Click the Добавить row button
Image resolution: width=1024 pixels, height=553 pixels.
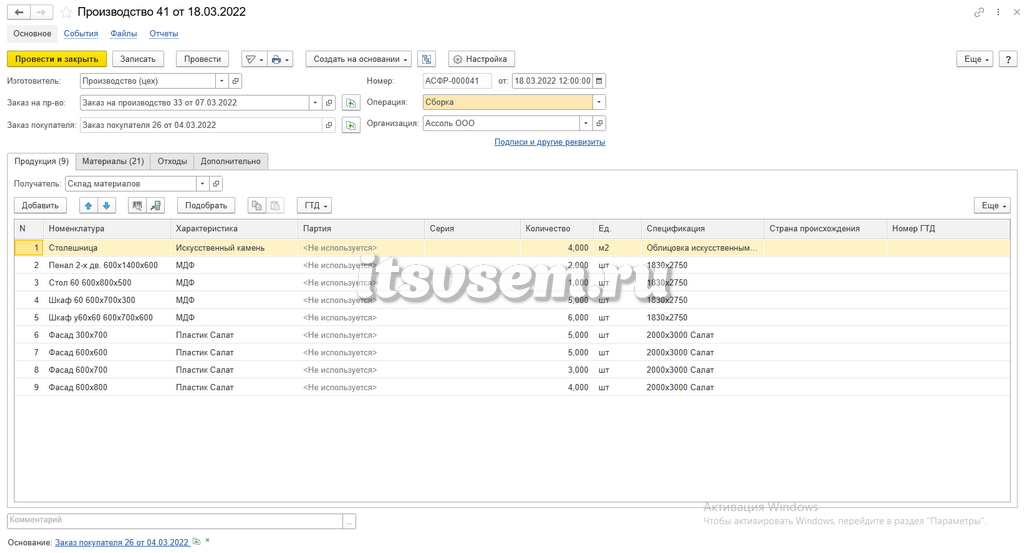click(40, 206)
